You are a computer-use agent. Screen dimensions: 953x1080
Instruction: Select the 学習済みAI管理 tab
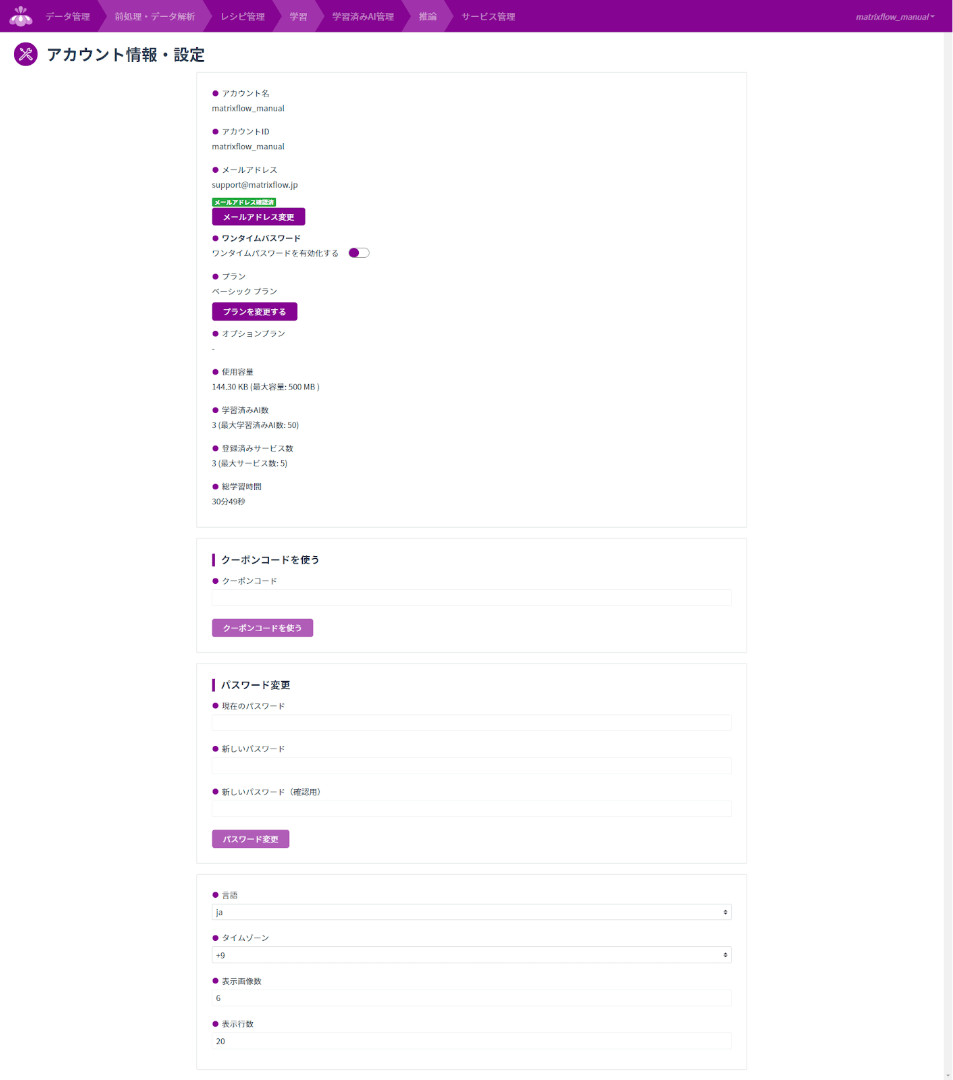(363, 17)
